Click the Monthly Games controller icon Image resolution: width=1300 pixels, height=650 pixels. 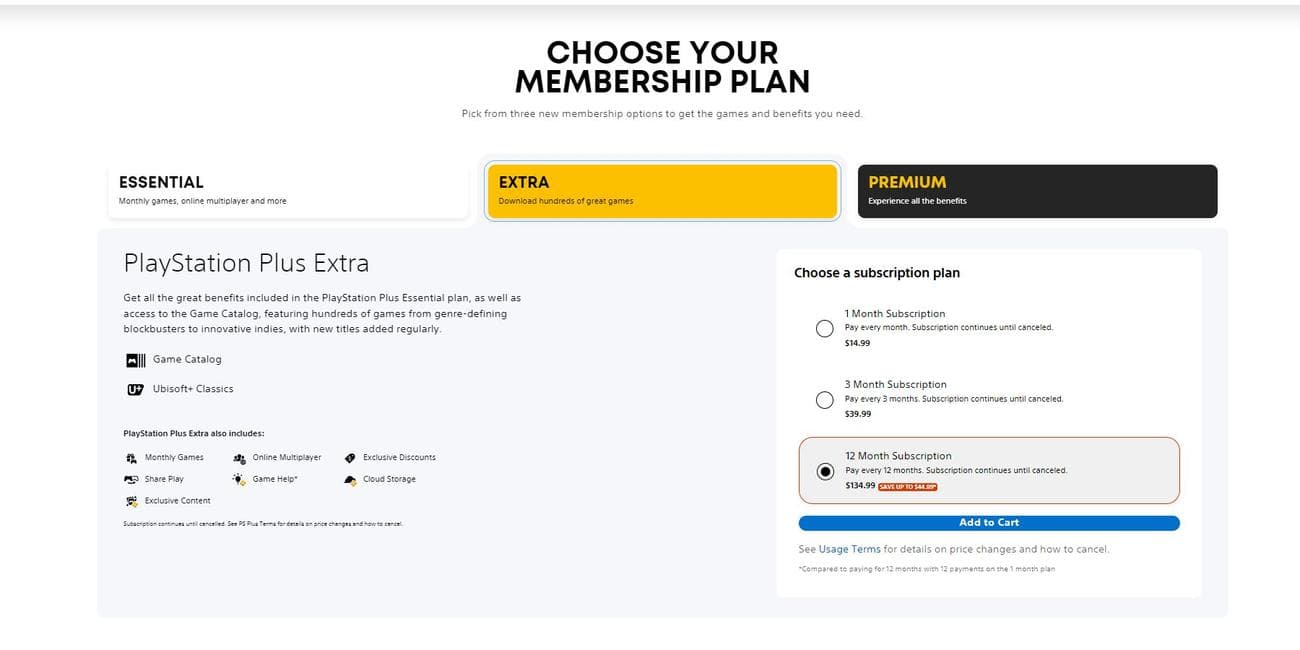click(131, 457)
